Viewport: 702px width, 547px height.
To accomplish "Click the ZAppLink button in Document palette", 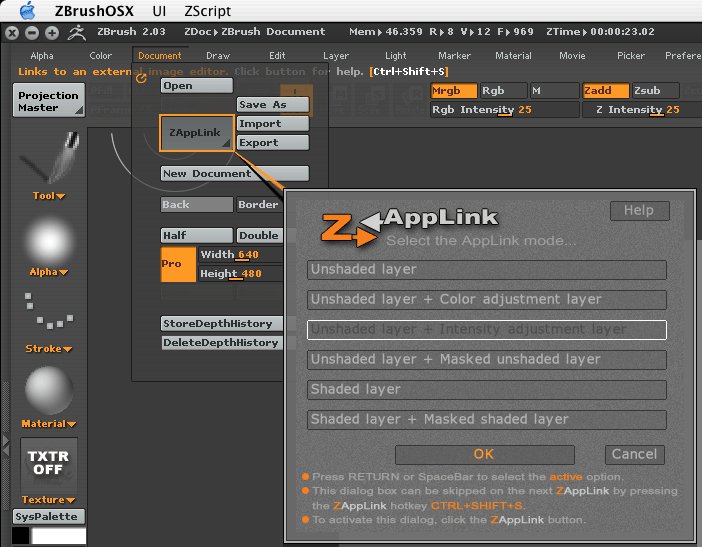I will [x=197, y=133].
